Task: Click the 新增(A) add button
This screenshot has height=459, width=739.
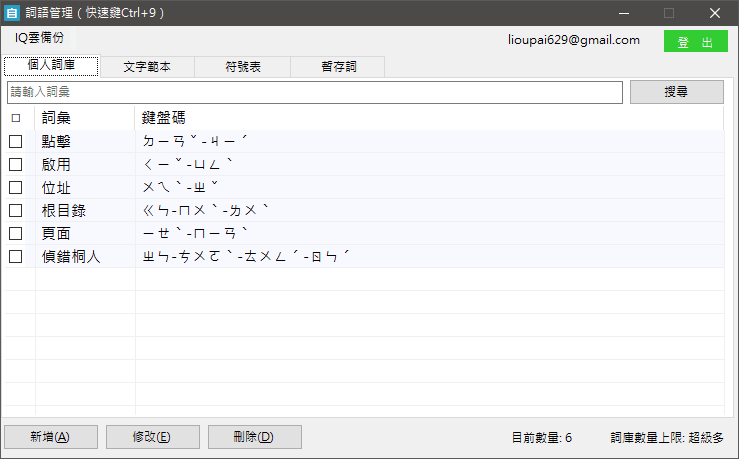Action: pyautogui.click(x=51, y=437)
